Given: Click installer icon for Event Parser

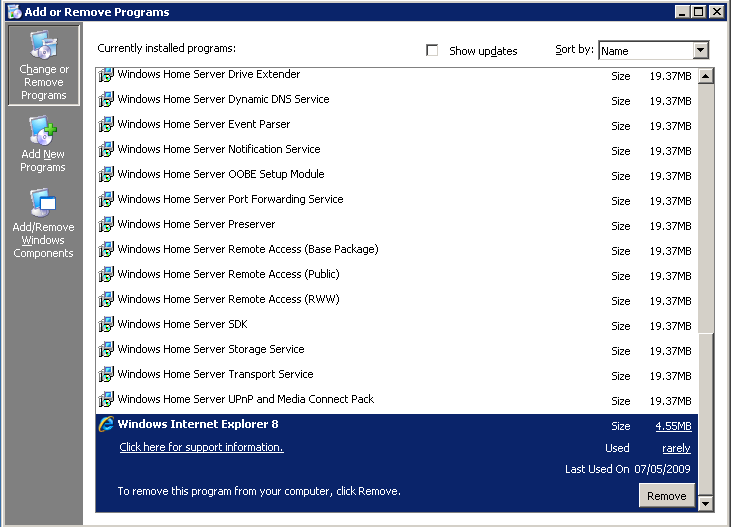Looking at the screenshot, I should pos(106,125).
